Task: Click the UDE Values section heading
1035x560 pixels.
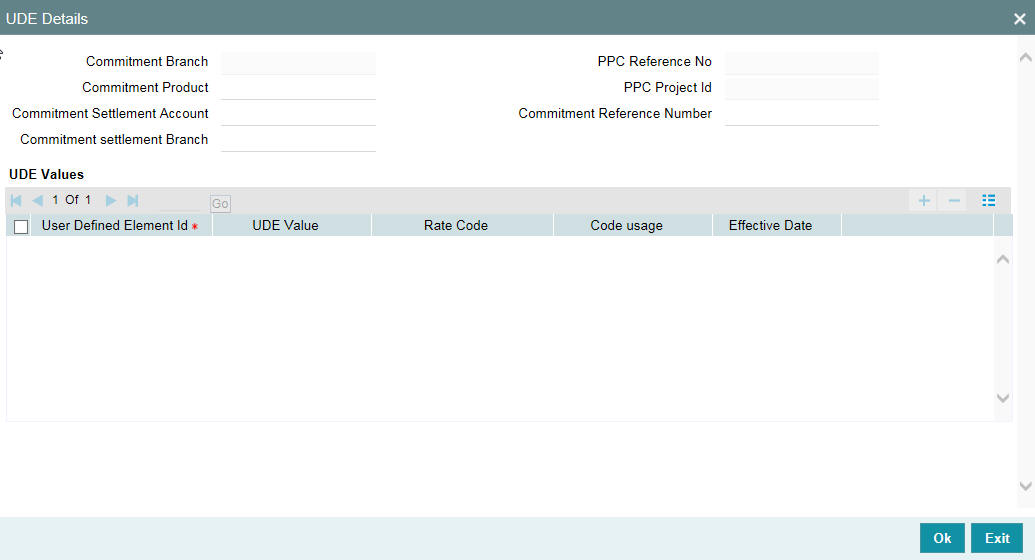Action: tap(46, 174)
